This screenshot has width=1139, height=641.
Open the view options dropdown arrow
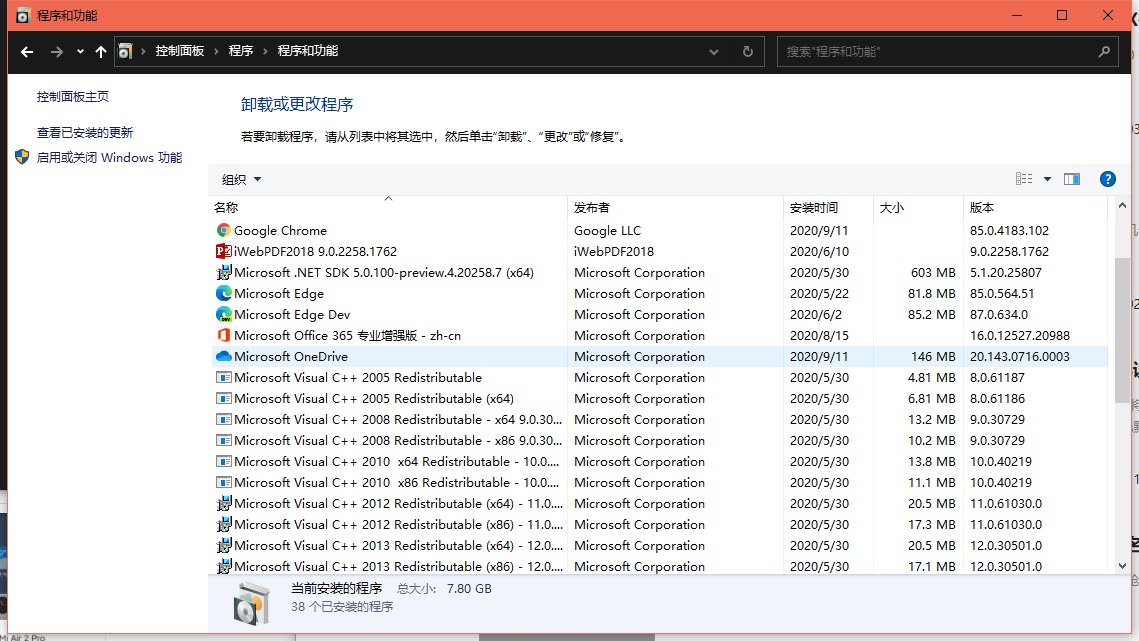point(1047,179)
